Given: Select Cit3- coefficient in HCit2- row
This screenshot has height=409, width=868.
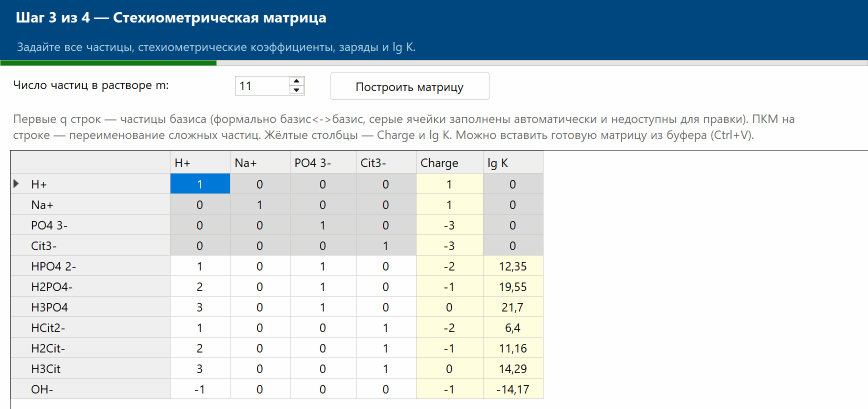Looking at the screenshot, I should coord(386,327).
